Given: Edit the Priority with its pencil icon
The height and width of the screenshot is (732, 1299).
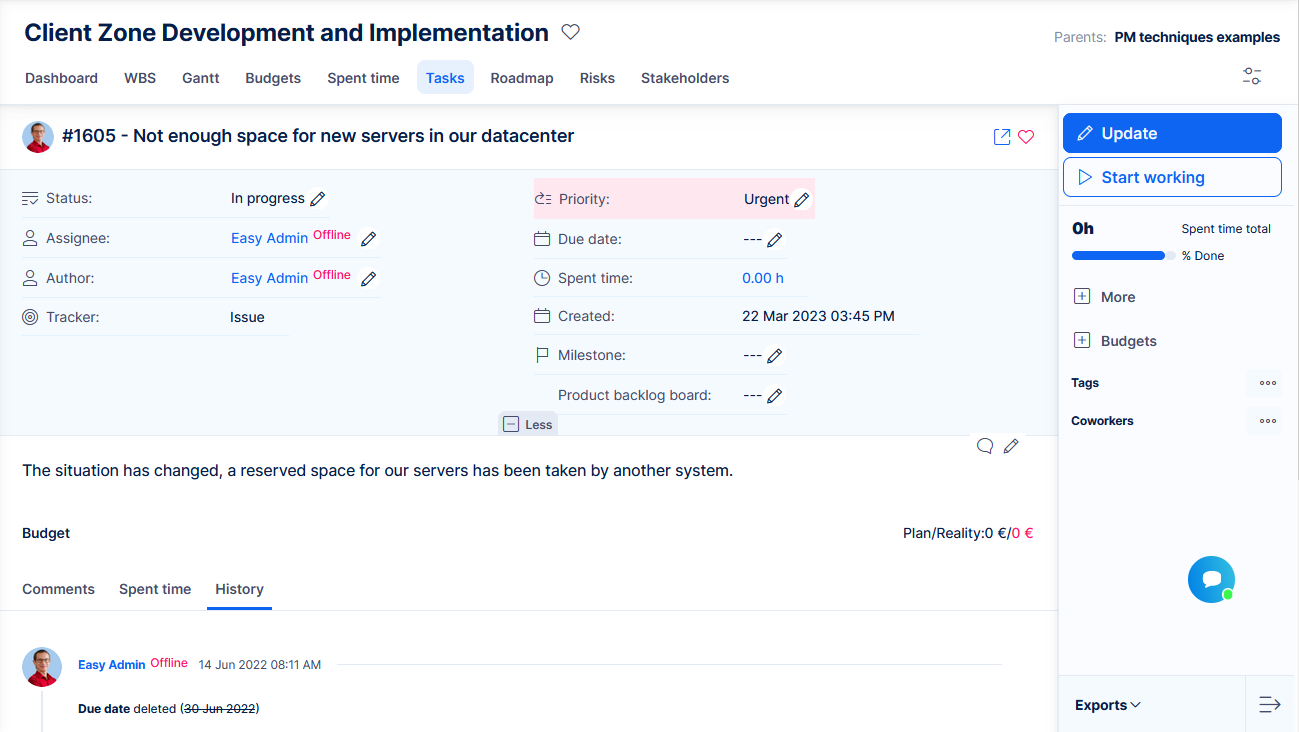Looking at the screenshot, I should click(x=801, y=200).
